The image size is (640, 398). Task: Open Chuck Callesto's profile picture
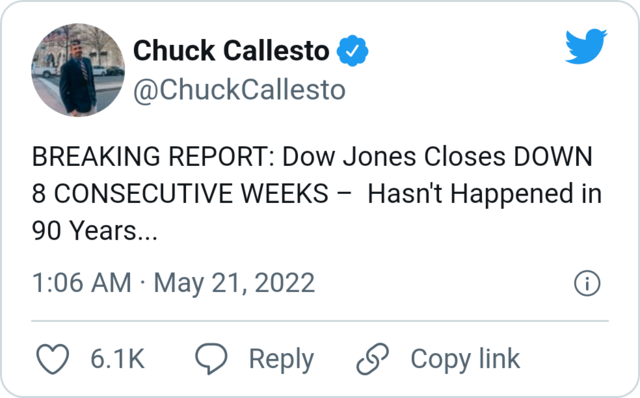tap(78, 70)
